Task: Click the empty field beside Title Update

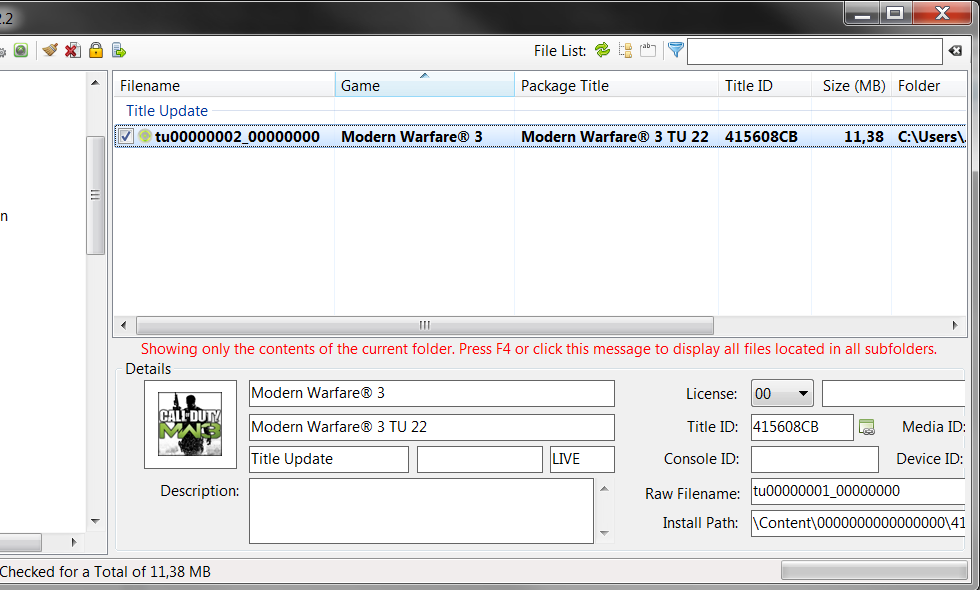Action: pyautogui.click(x=480, y=459)
